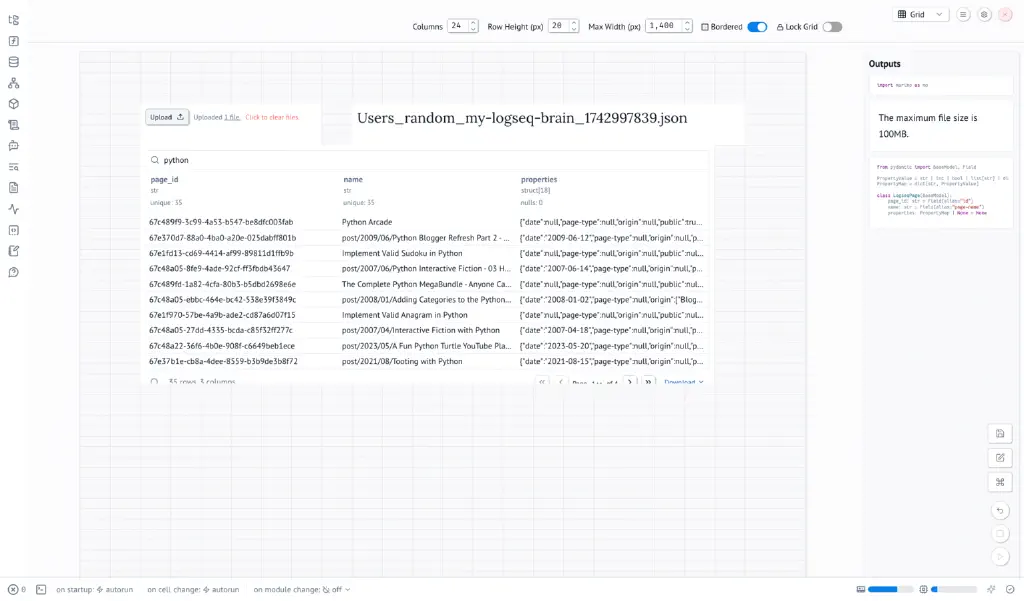
Task: Select 'Implement Valid Sudoku in Python' cell
Action: (x=402, y=253)
